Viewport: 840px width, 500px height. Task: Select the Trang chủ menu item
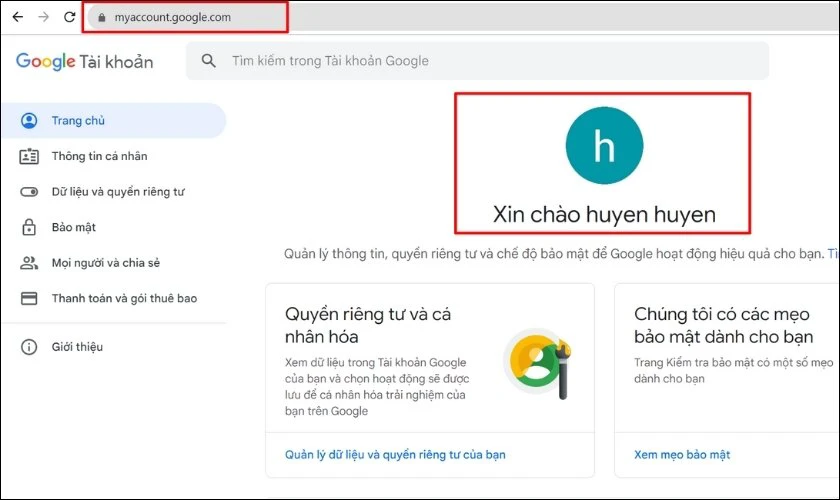tap(114, 121)
